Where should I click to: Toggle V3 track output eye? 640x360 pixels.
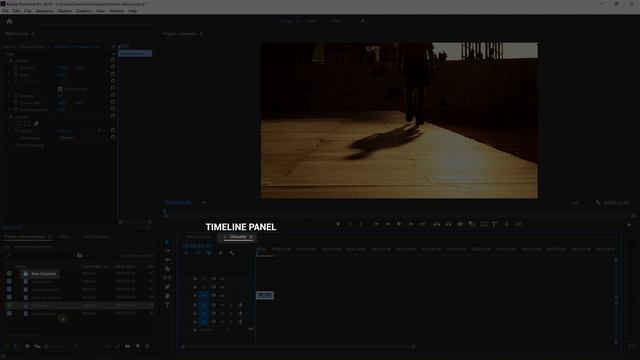click(222, 279)
